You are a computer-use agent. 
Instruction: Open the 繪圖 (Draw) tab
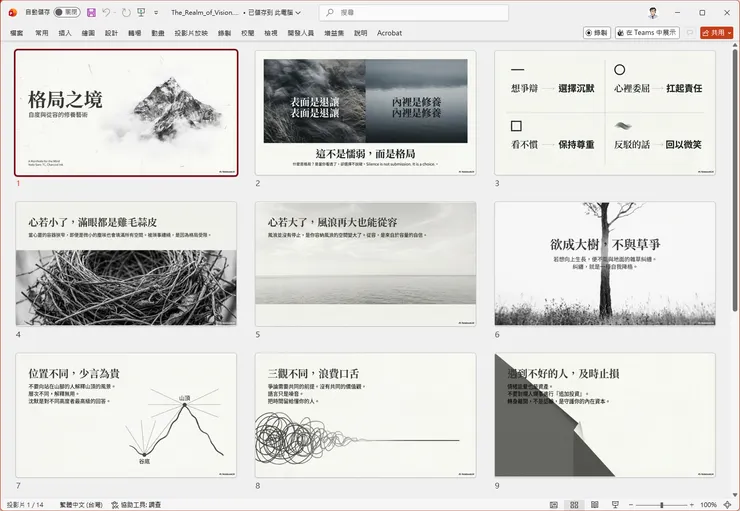(x=88, y=33)
